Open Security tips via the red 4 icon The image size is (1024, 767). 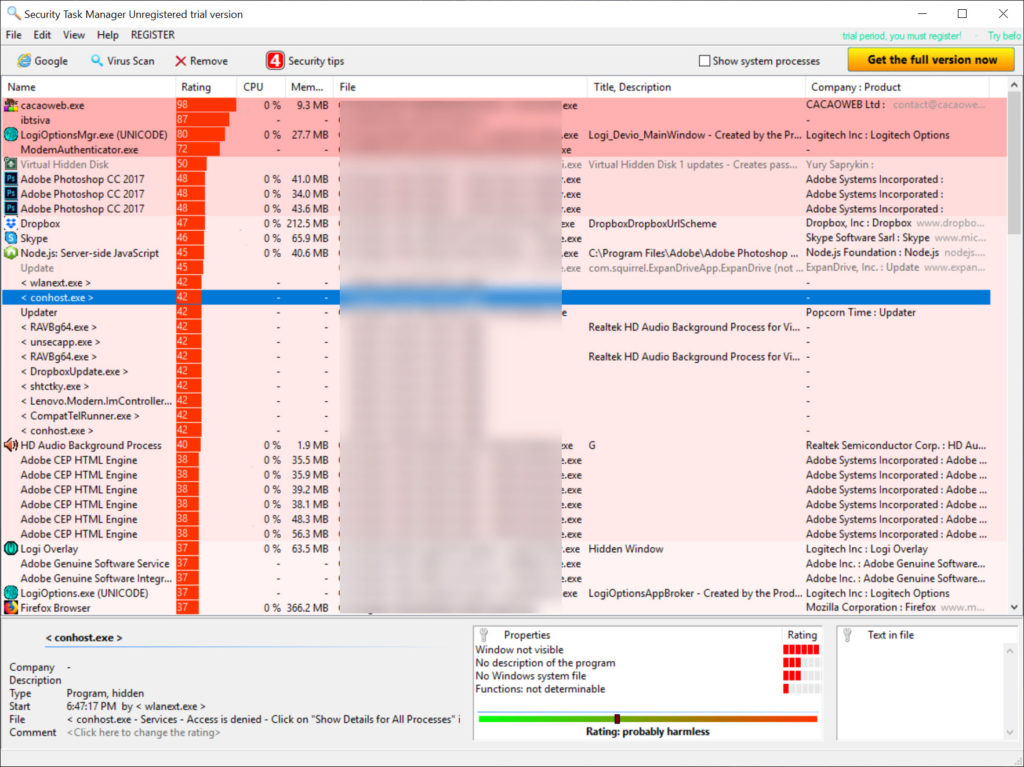coord(275,61)
